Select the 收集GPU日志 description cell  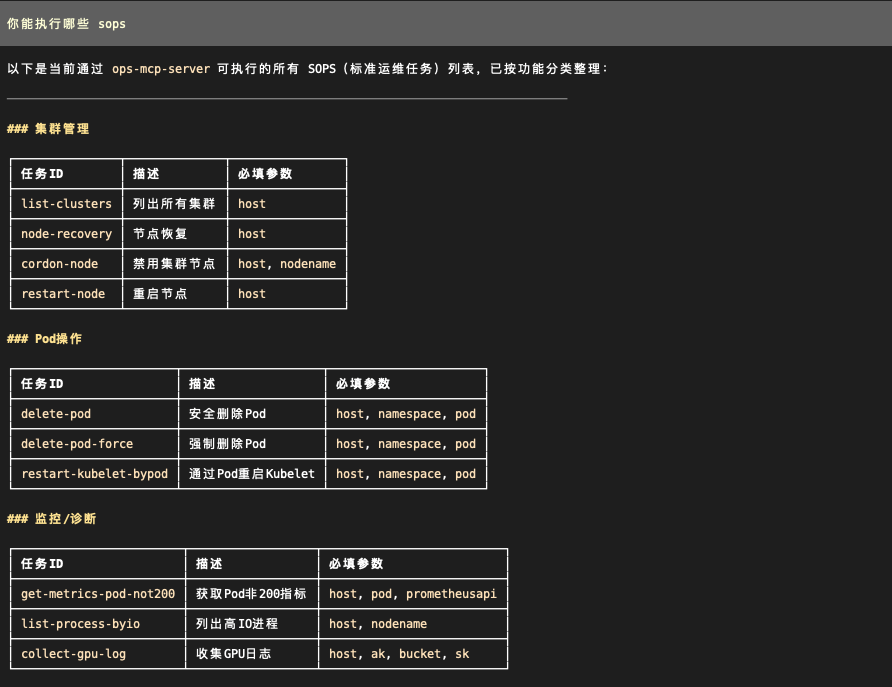click(233, 654)
